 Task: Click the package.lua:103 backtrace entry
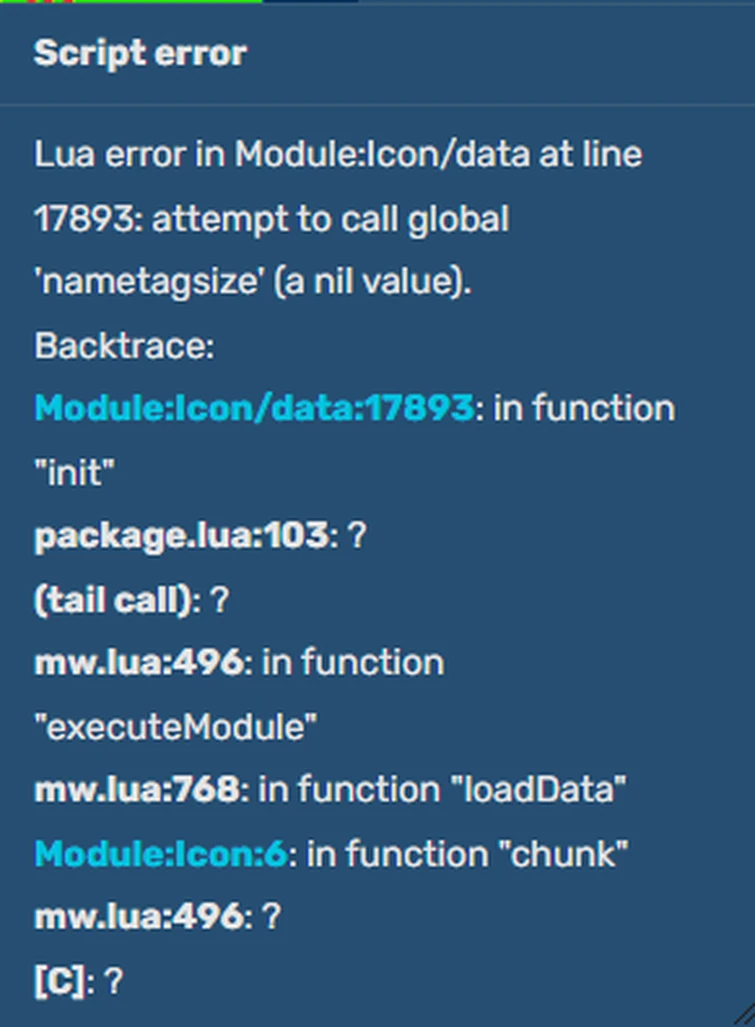click(181, 537)
